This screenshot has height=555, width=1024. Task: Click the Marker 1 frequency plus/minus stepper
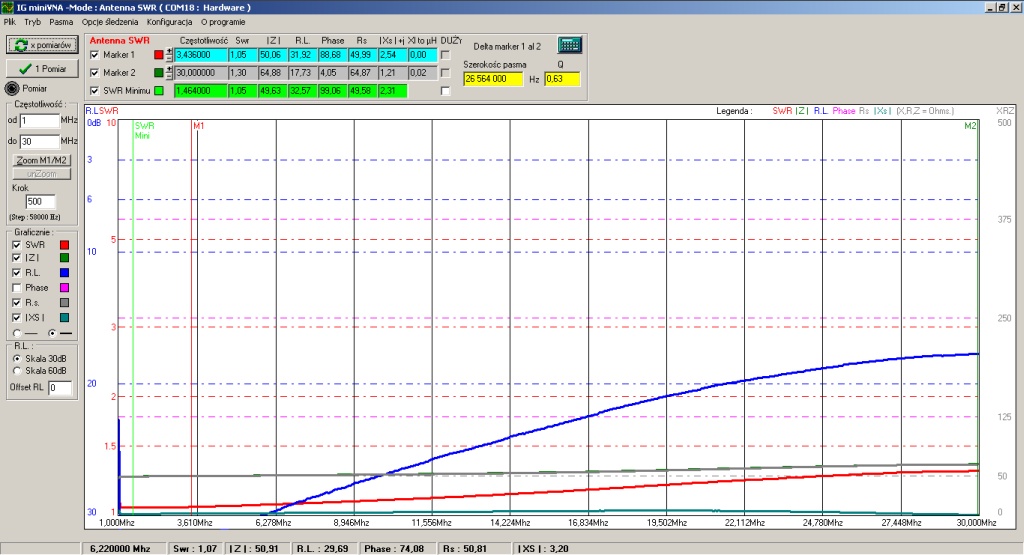click(169, 55)
